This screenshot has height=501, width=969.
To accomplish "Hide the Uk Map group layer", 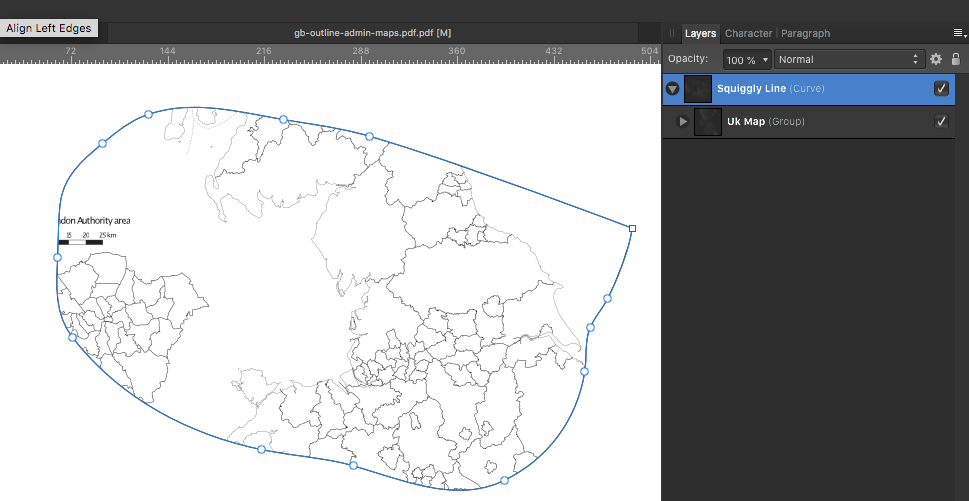I will (941, 121).
